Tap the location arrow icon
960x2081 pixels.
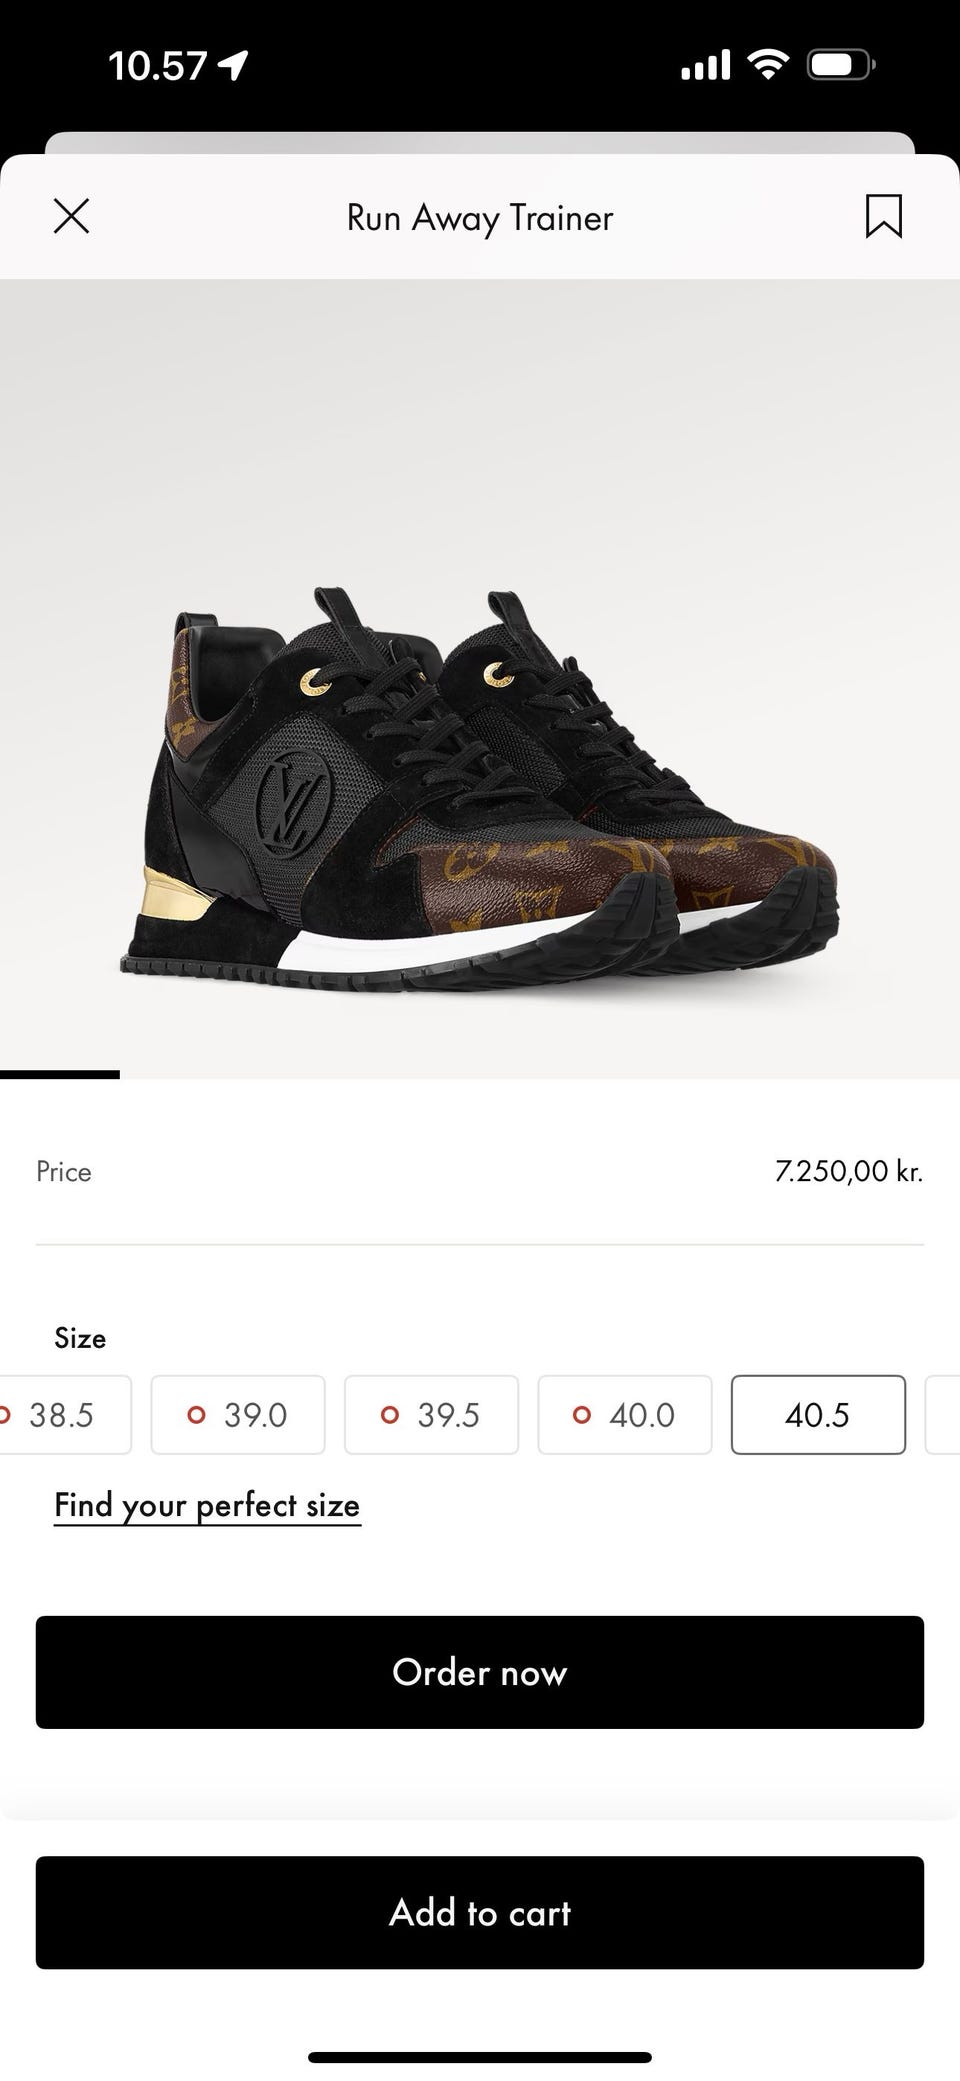234,66
